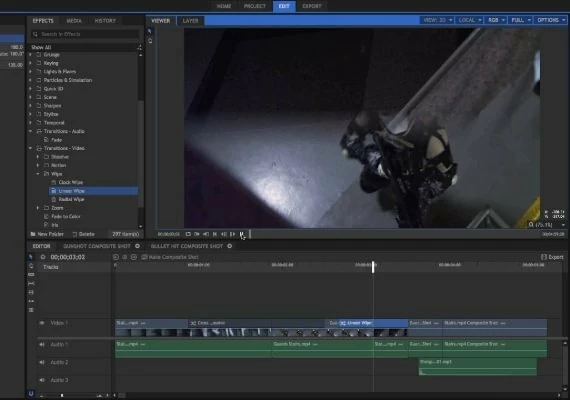Expand the Keying effects folder
570x400 pixels.
point(31,63)
